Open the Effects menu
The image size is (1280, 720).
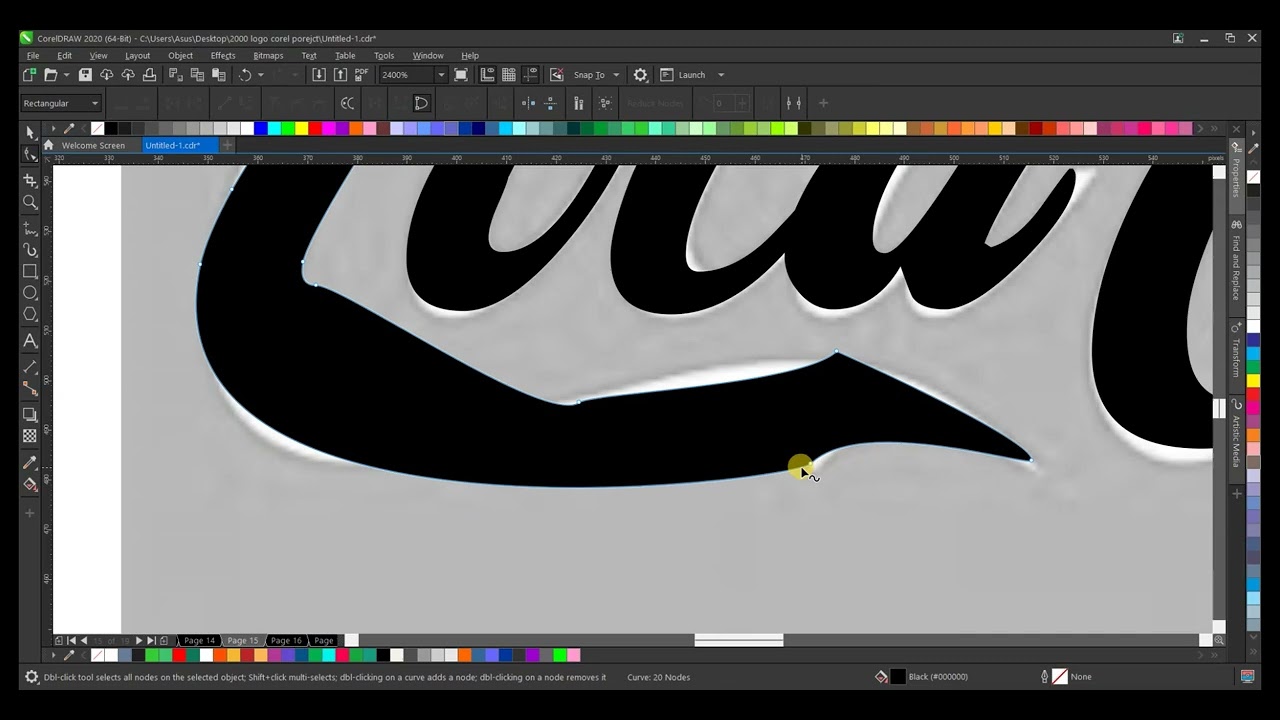[x=223, y=56]
